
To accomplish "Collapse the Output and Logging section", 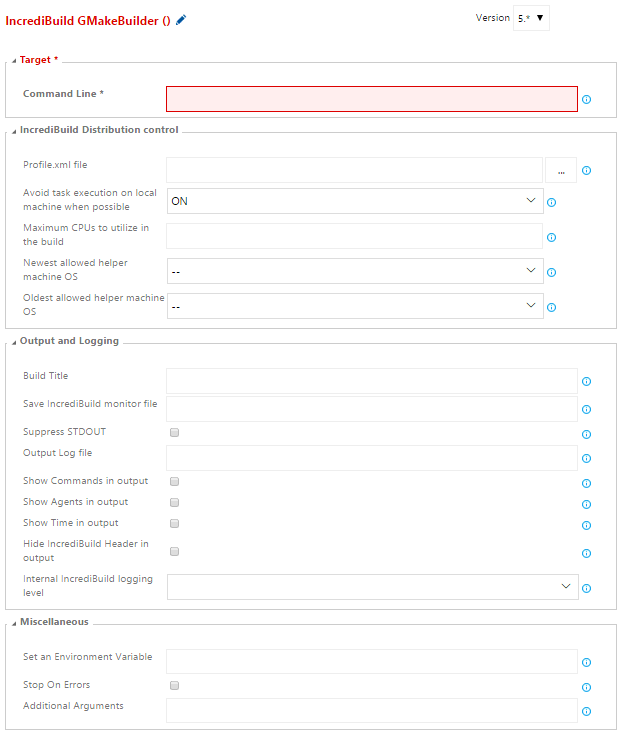I will coord(12,341).
